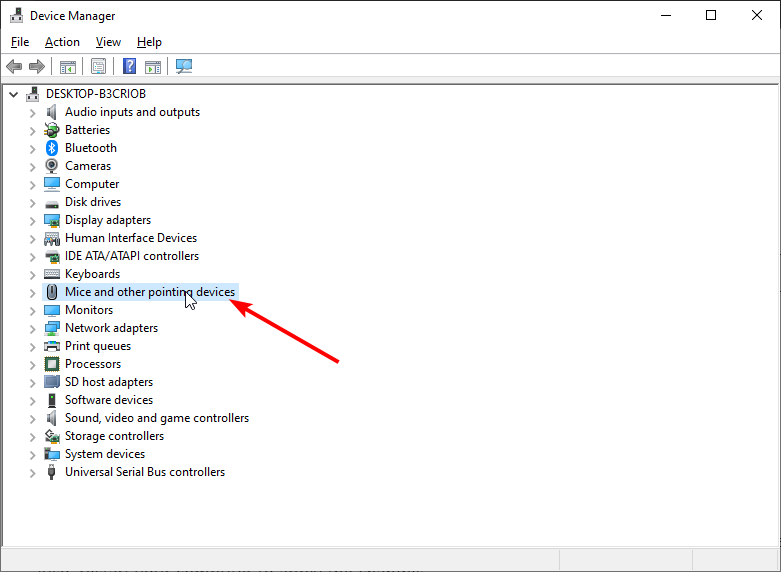Click the Monitors display icon
The width and height of the screenshot is (781, 572).
click(x=52, y=310)
